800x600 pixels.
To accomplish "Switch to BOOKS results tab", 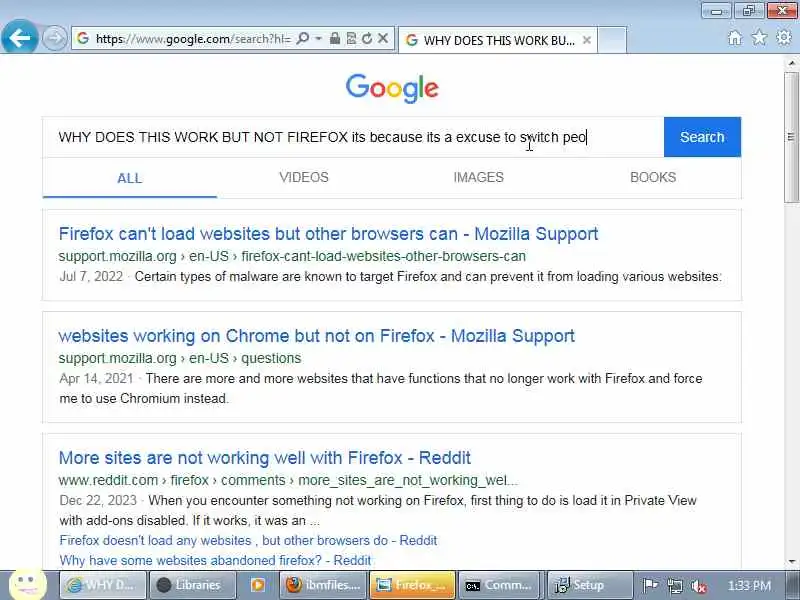I will pyautogui.click(x=653, y=178).
